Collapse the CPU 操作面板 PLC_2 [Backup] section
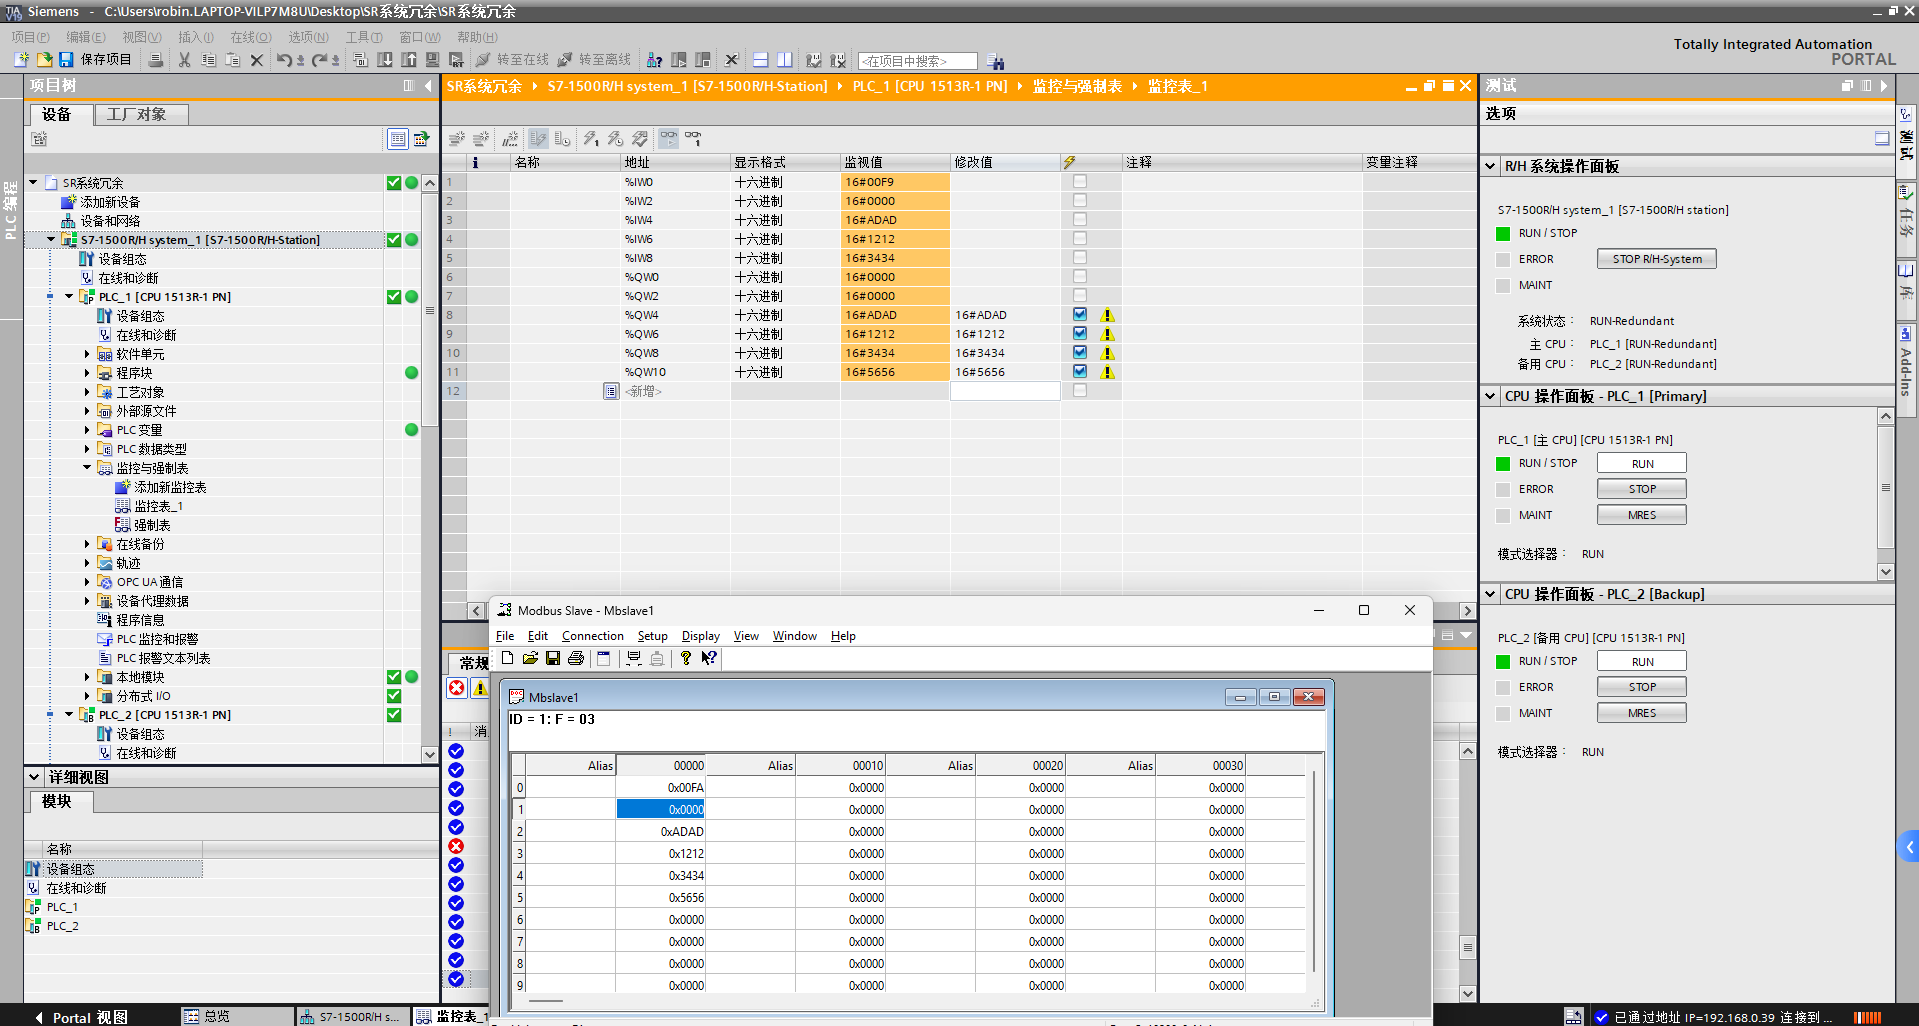1919x1026 pixels. click(x=1490, y=594)
